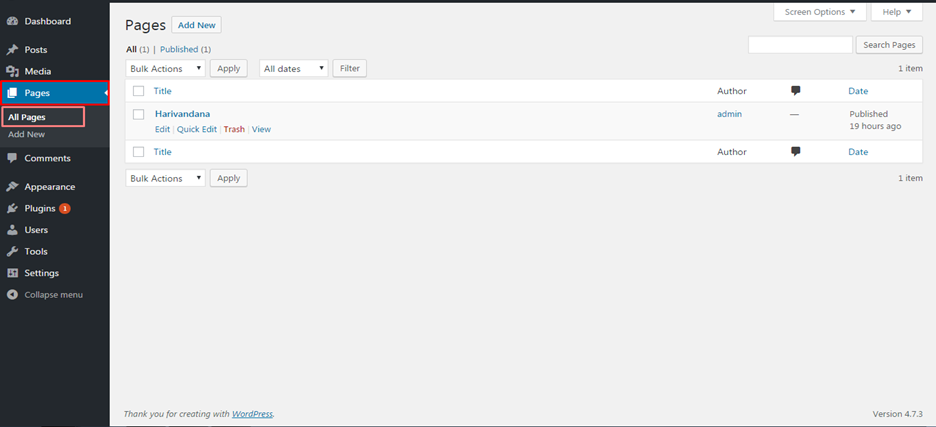936x427 pixels.
Task: Click the search pages input field
Action: [800, 45]
